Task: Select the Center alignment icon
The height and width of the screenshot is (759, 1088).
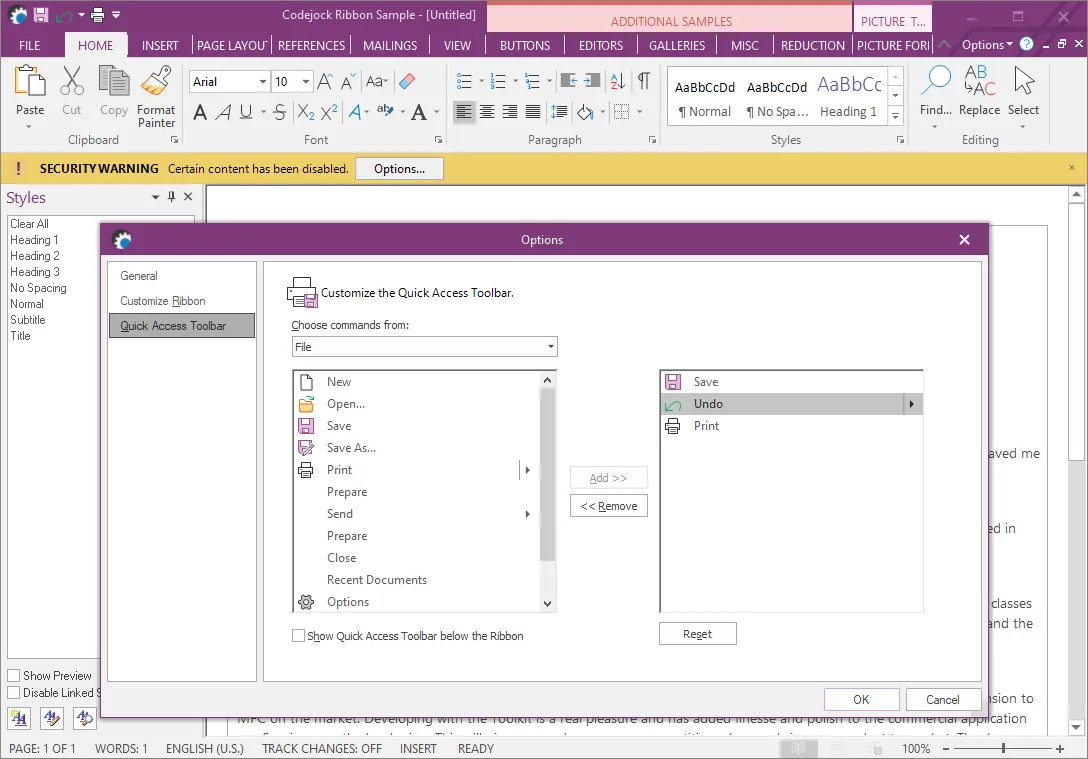Action: 487,112
